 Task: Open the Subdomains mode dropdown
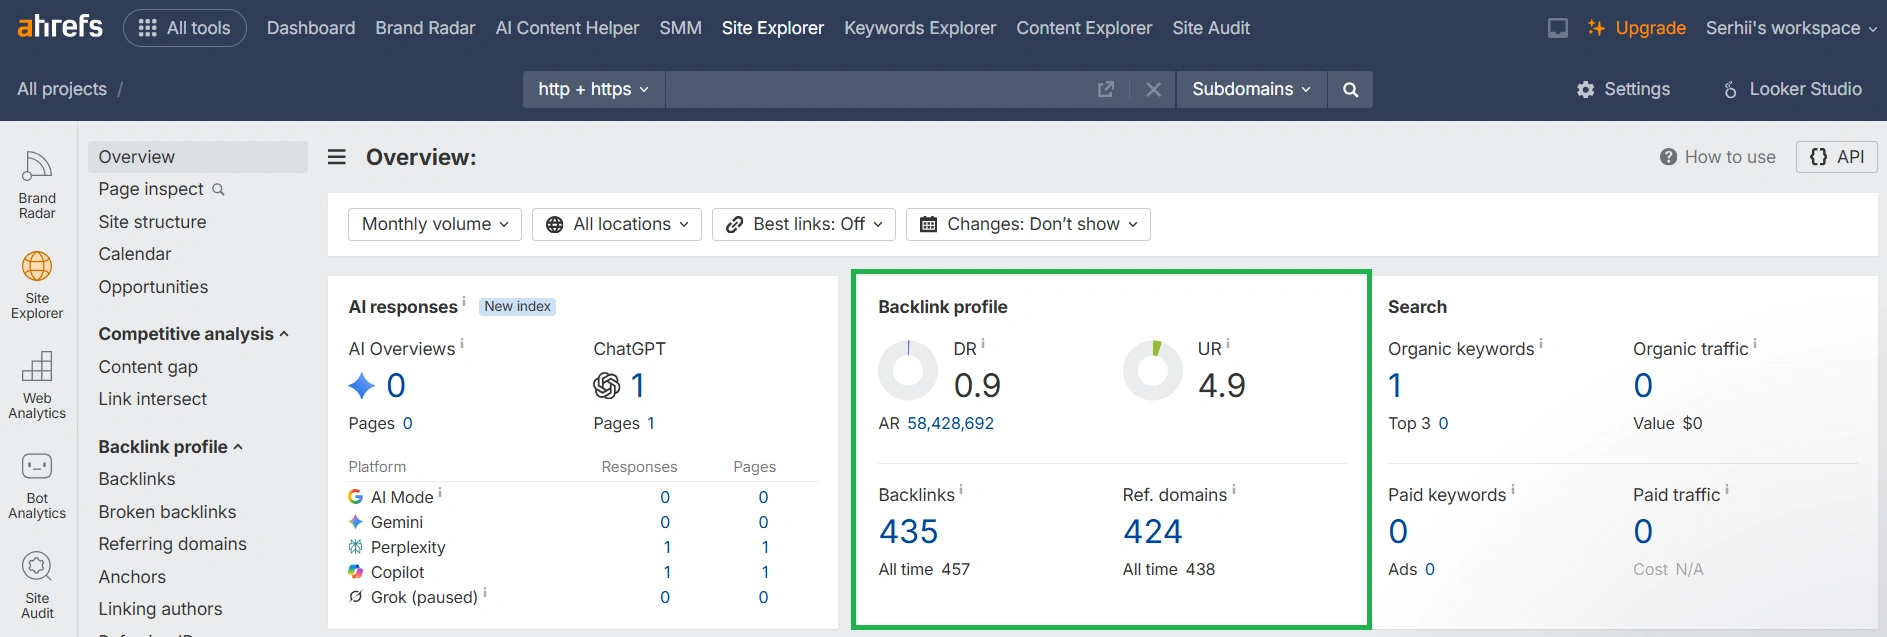[1251, 89]
